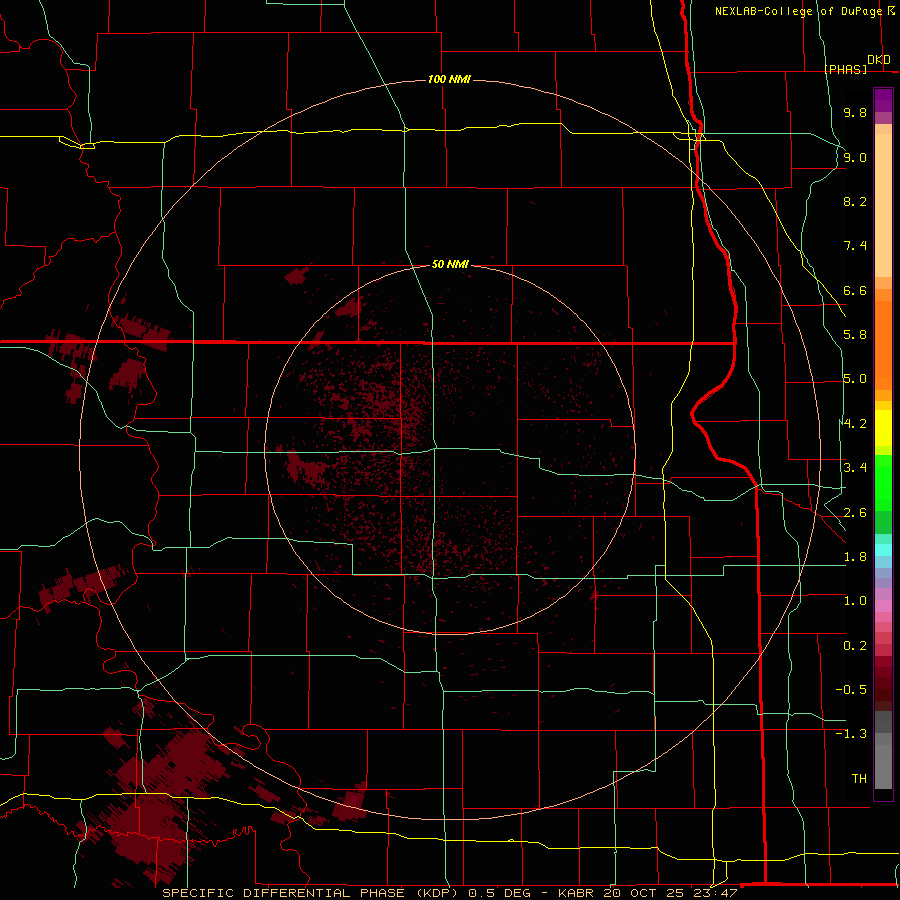Click the 9.8 value on the color scale

(855, 112)
